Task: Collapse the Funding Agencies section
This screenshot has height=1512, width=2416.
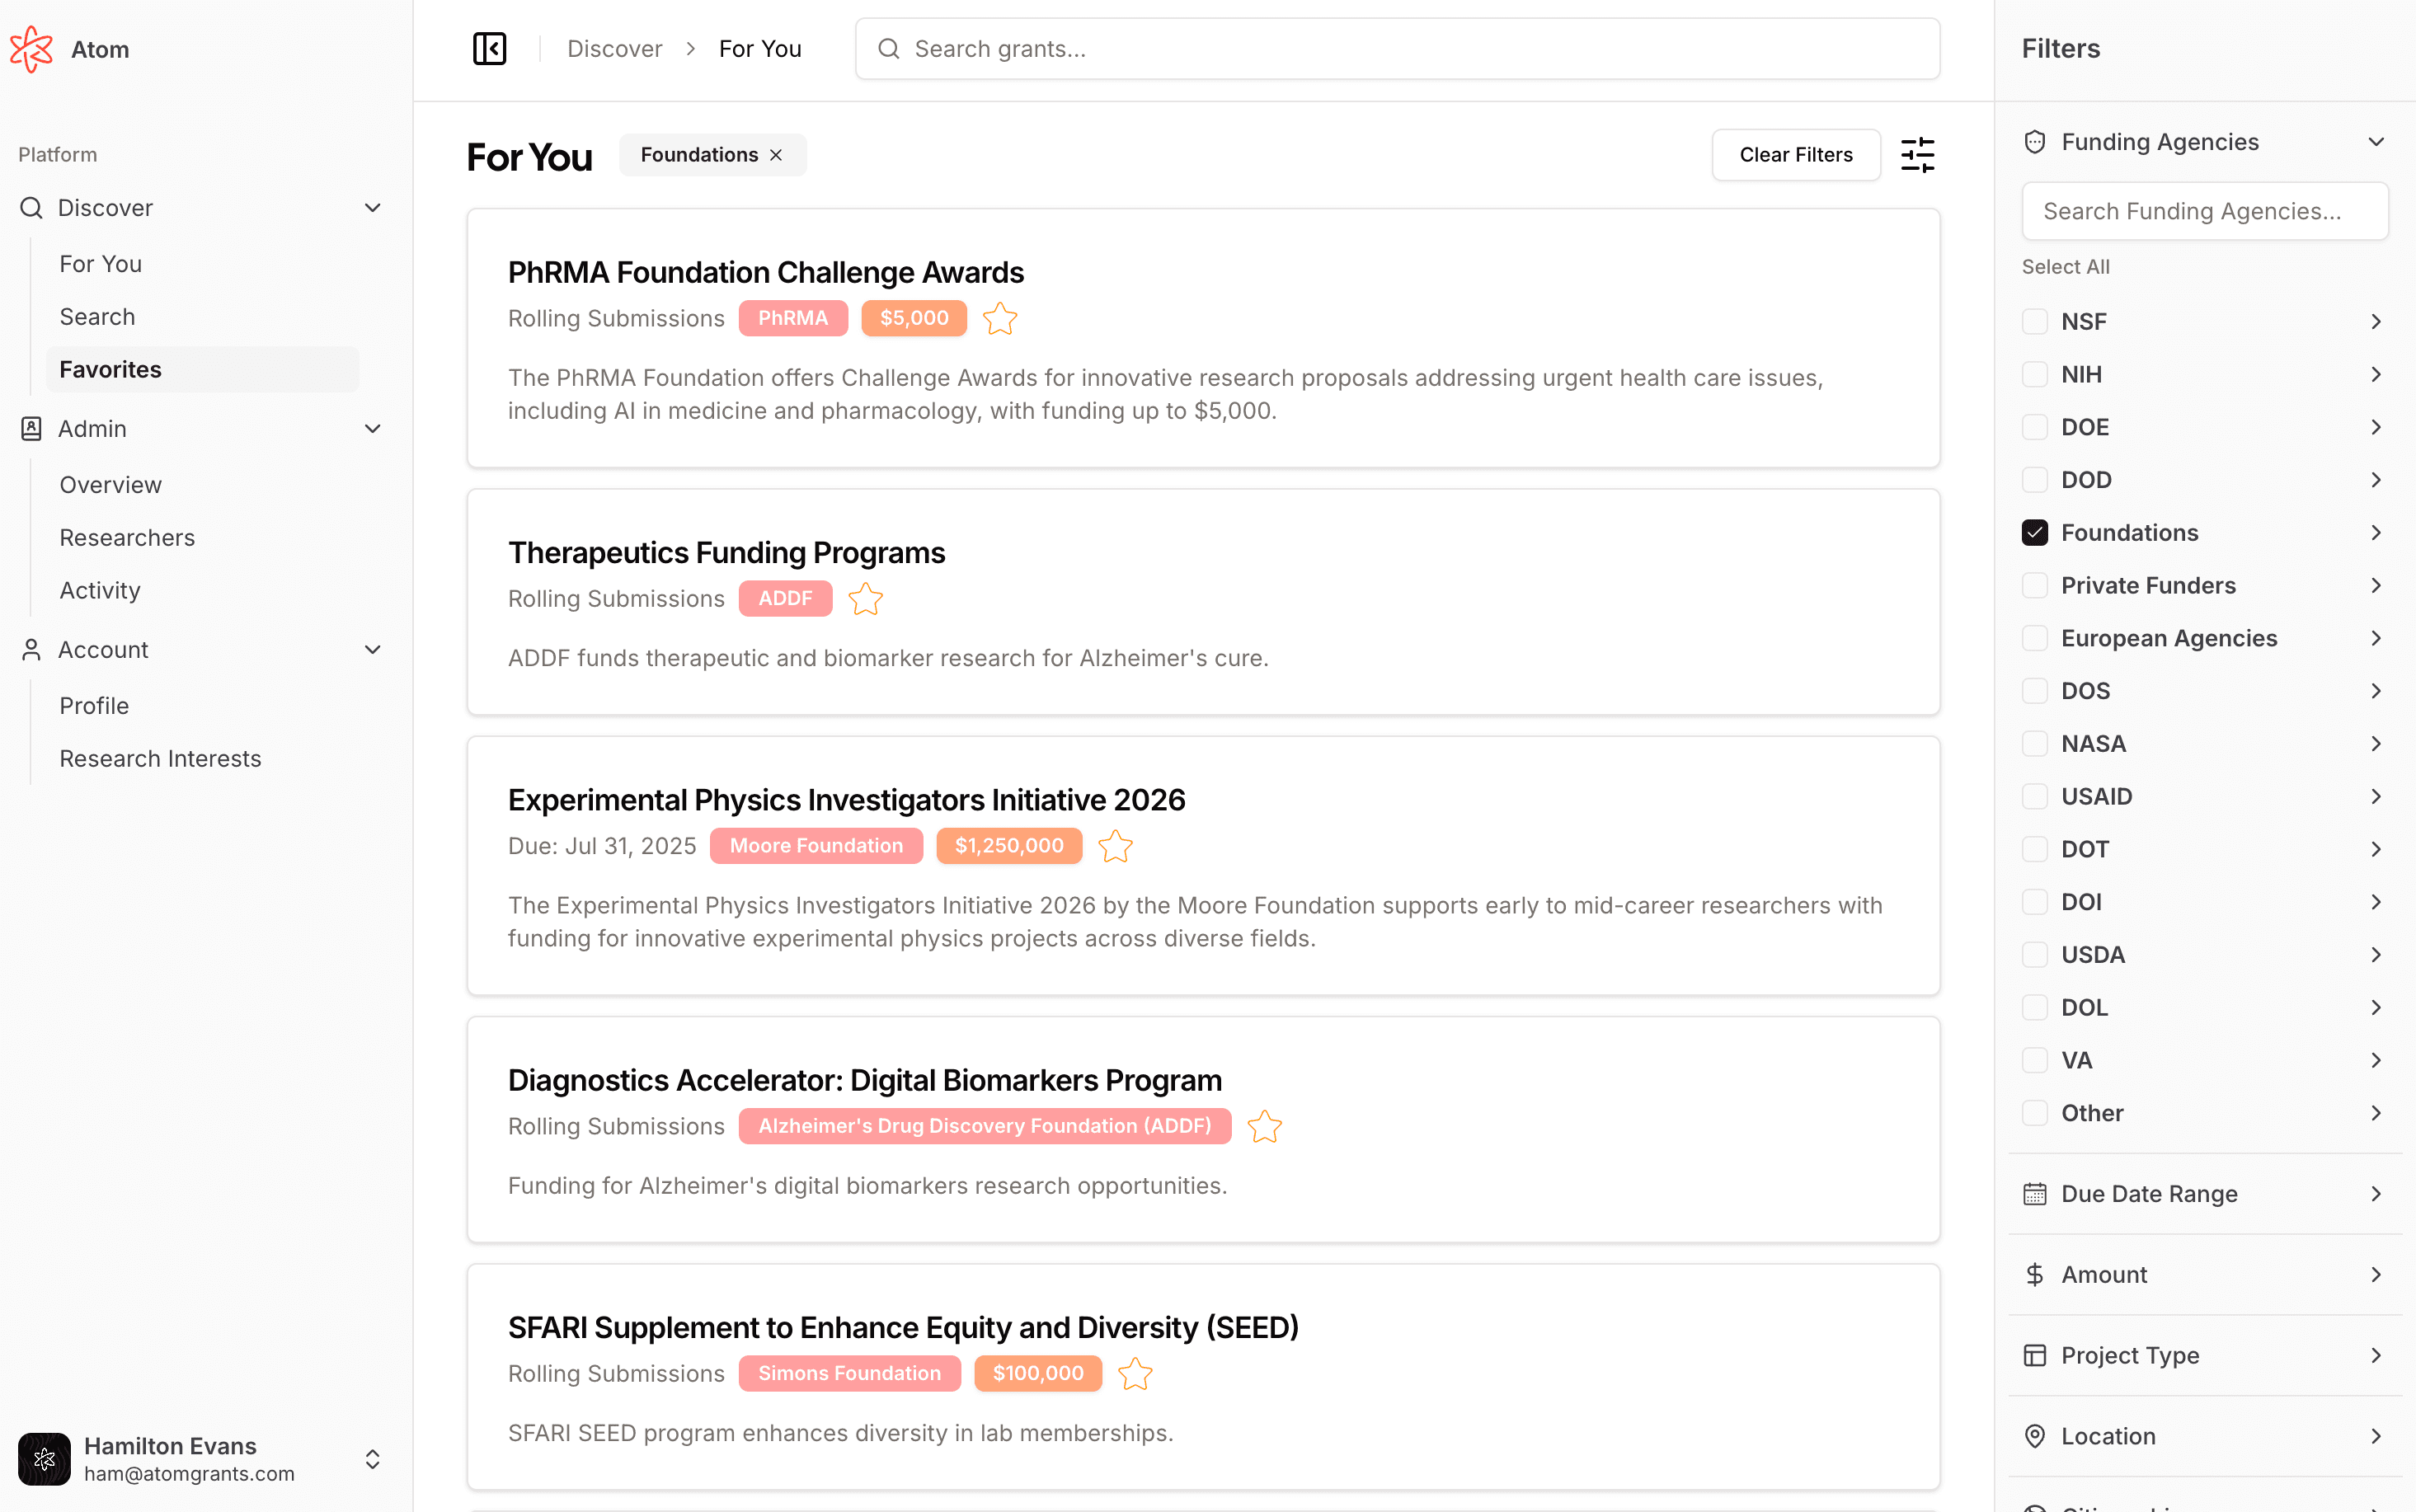Action: [x=2375, y=142]
